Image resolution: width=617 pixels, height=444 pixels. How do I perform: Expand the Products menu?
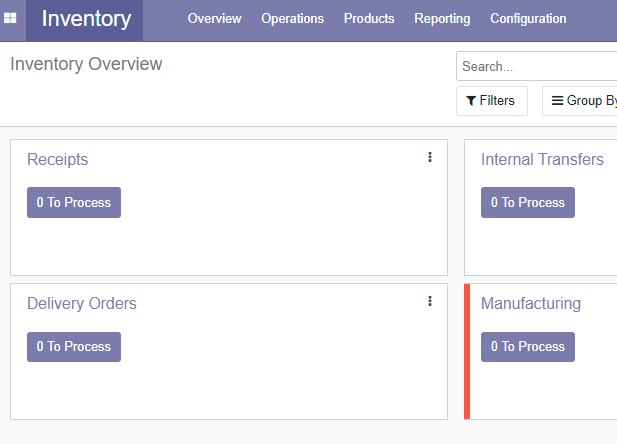[x=369, y=18]
